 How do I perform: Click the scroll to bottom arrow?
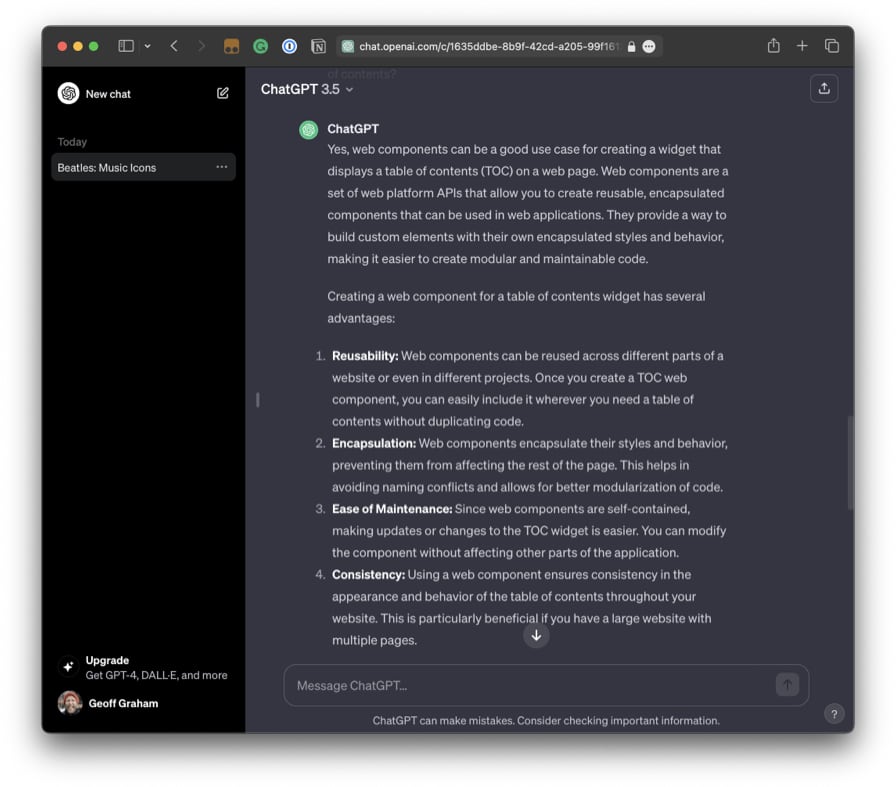coord(536,635)
